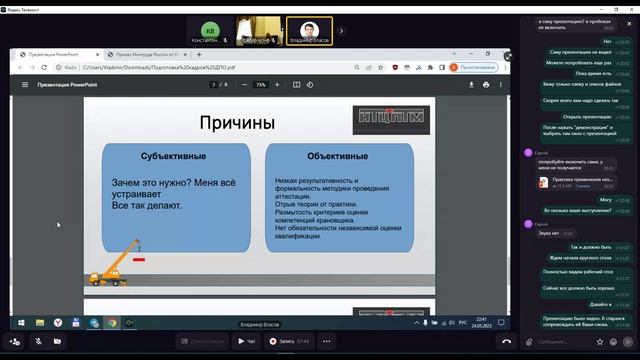Screen dimensions: 640x360
Task: Select the middle participant video thumbnail
Action: click(x=259, y=31)
